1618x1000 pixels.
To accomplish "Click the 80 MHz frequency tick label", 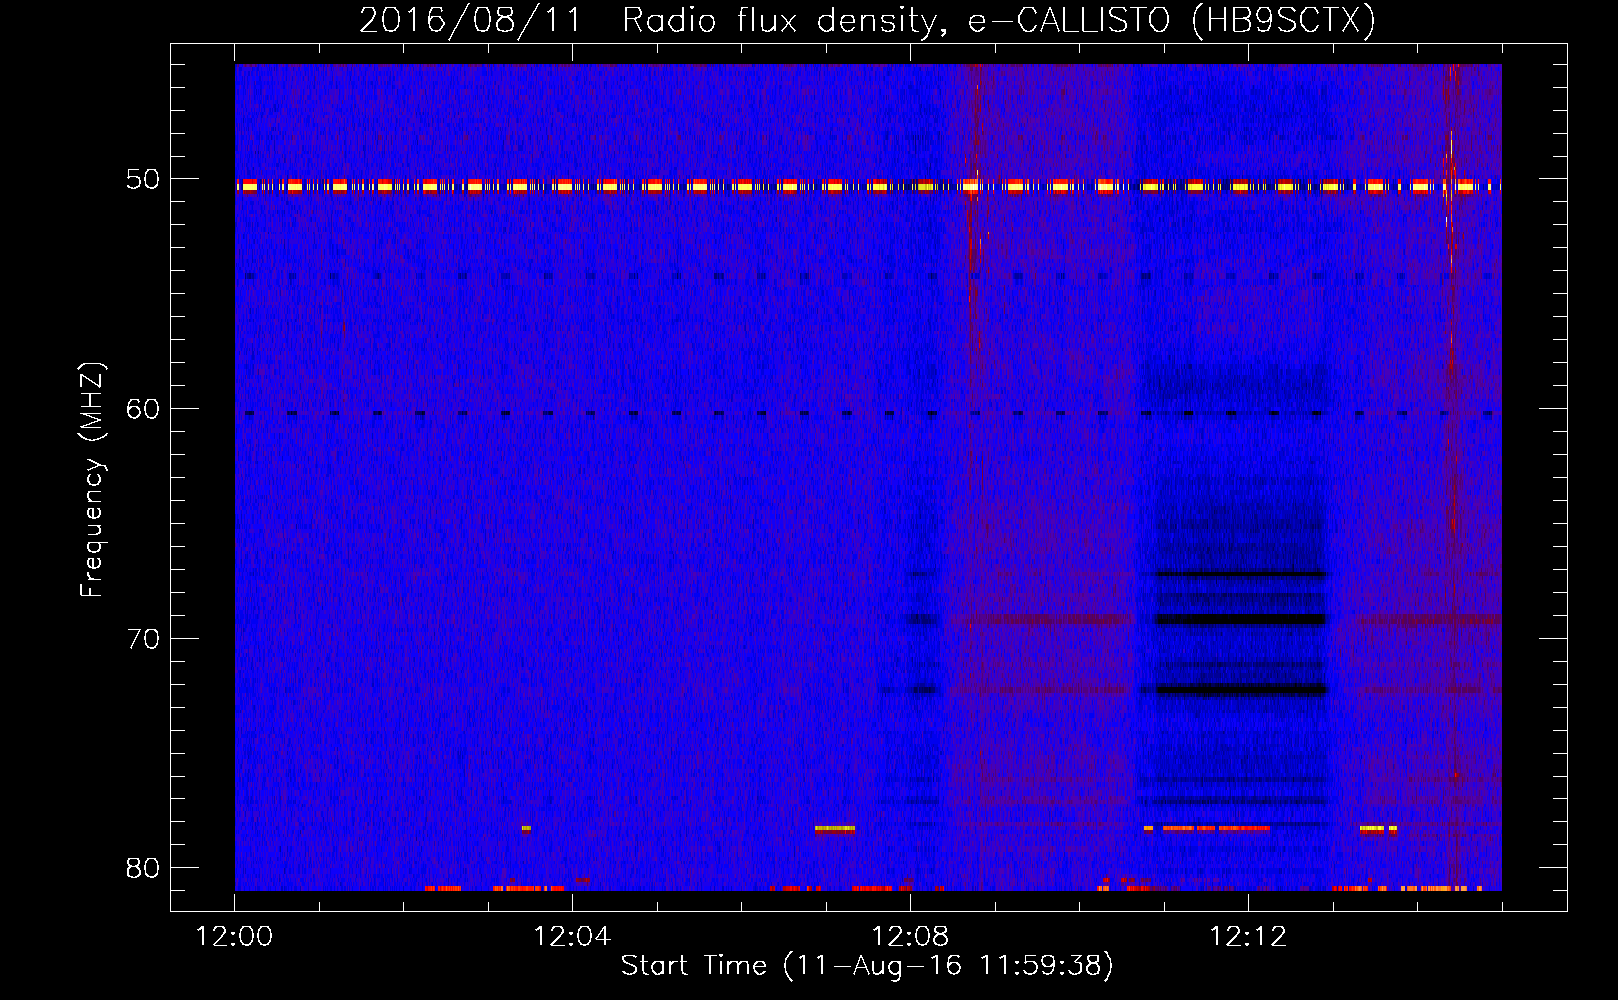I will click(143, 868).
